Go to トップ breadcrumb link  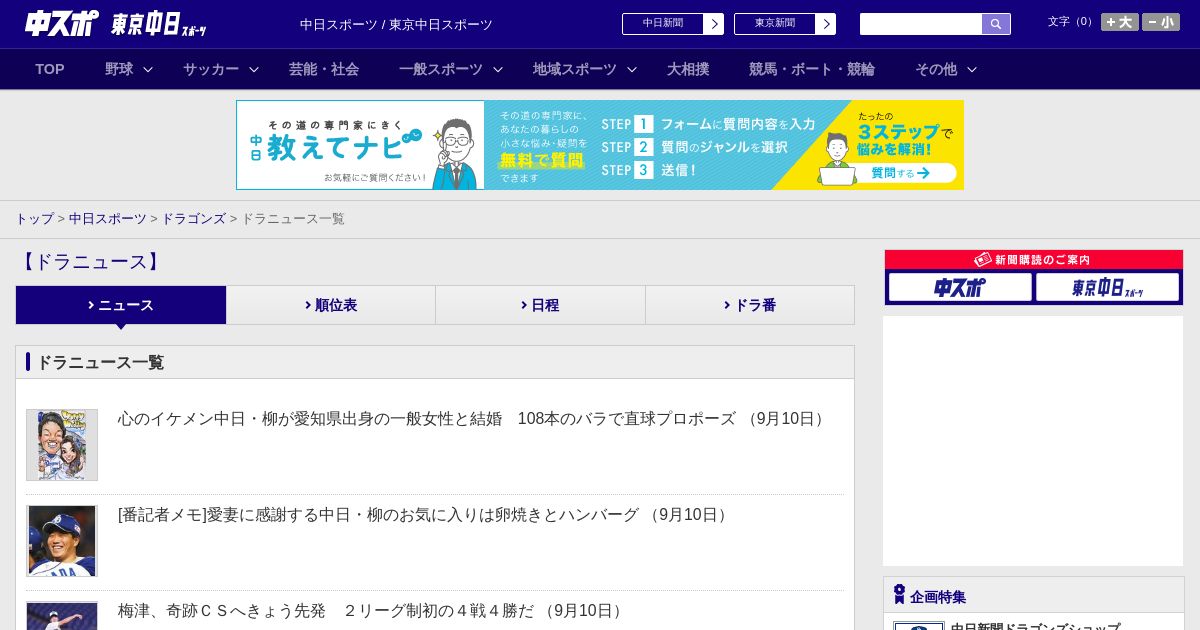pyautogui.click(x=34, y=219)
